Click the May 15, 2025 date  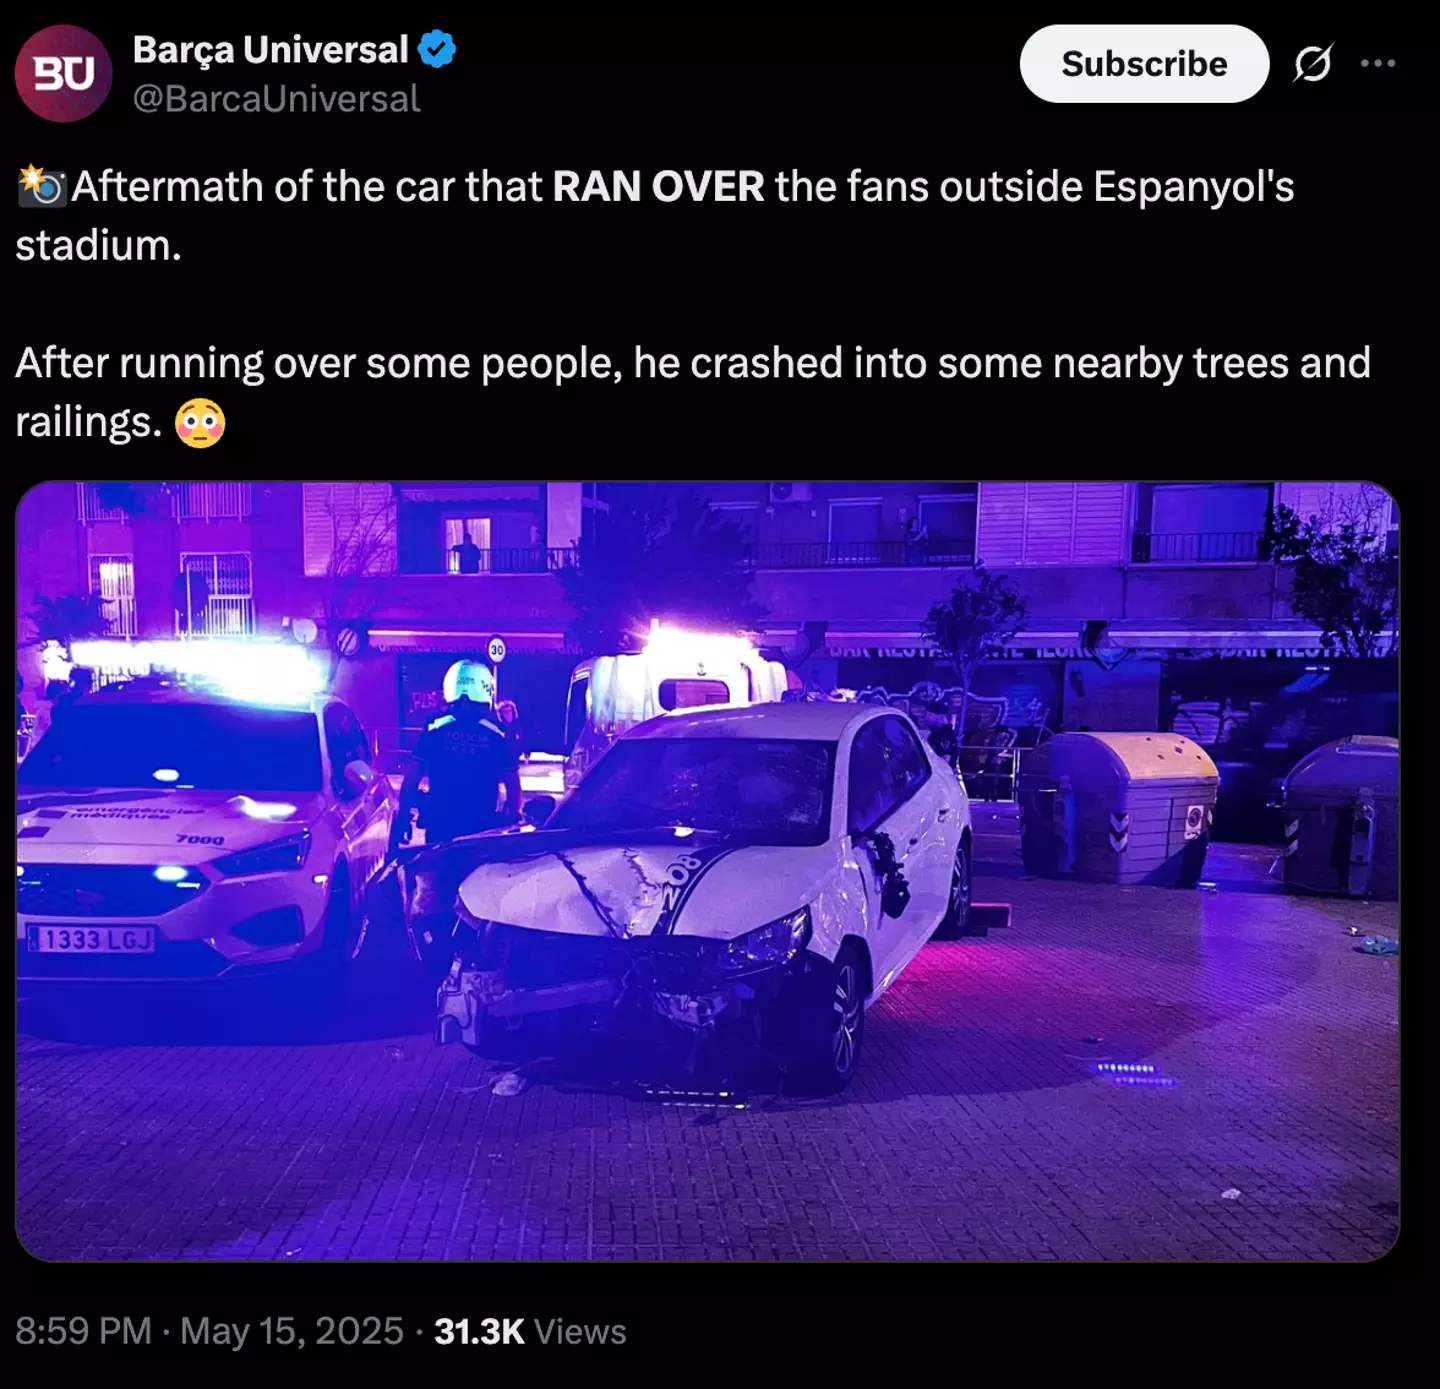click(292, 1331)
